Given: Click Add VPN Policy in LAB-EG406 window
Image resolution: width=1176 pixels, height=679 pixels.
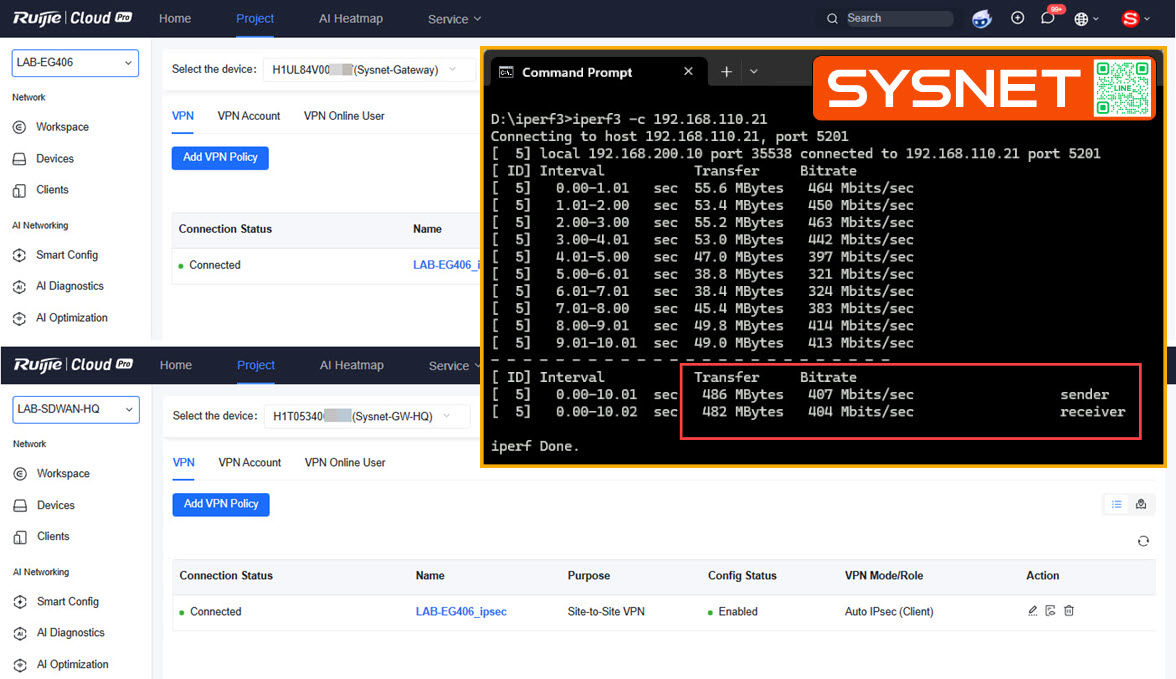Looking at the screenshot, I should click(x=220, y=158).
